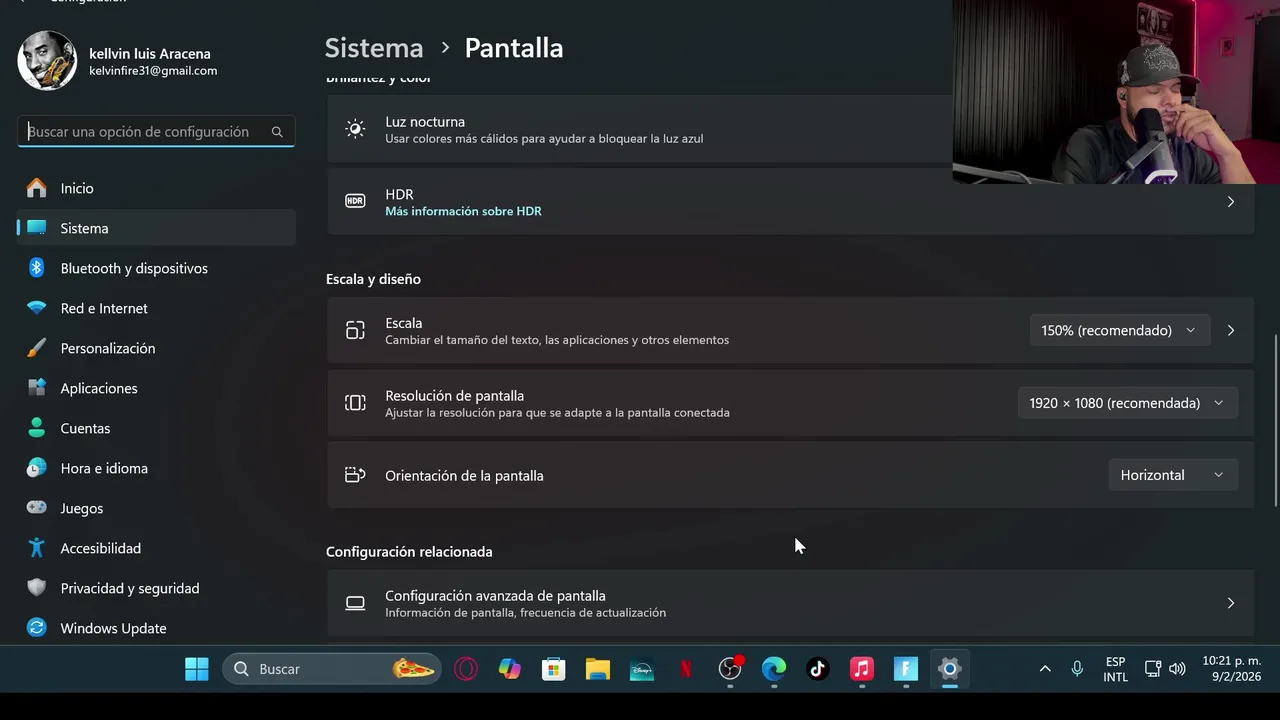Open Configuración avanzada de pantalla
The width and height of the screenshot is (1280, 720).
click(x=790, y=603)
